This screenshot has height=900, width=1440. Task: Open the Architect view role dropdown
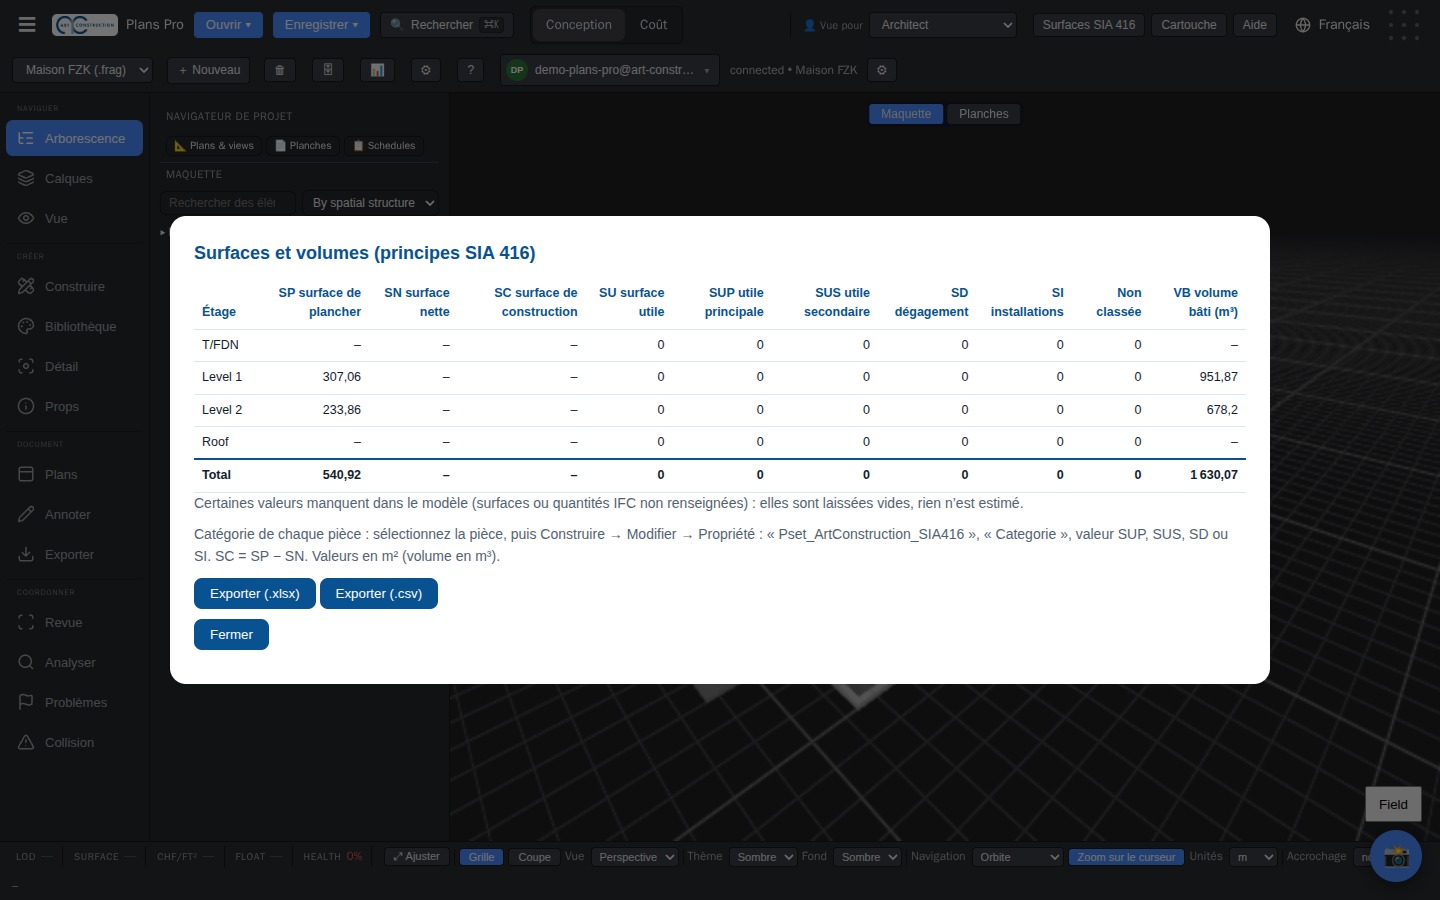[944, 25]
